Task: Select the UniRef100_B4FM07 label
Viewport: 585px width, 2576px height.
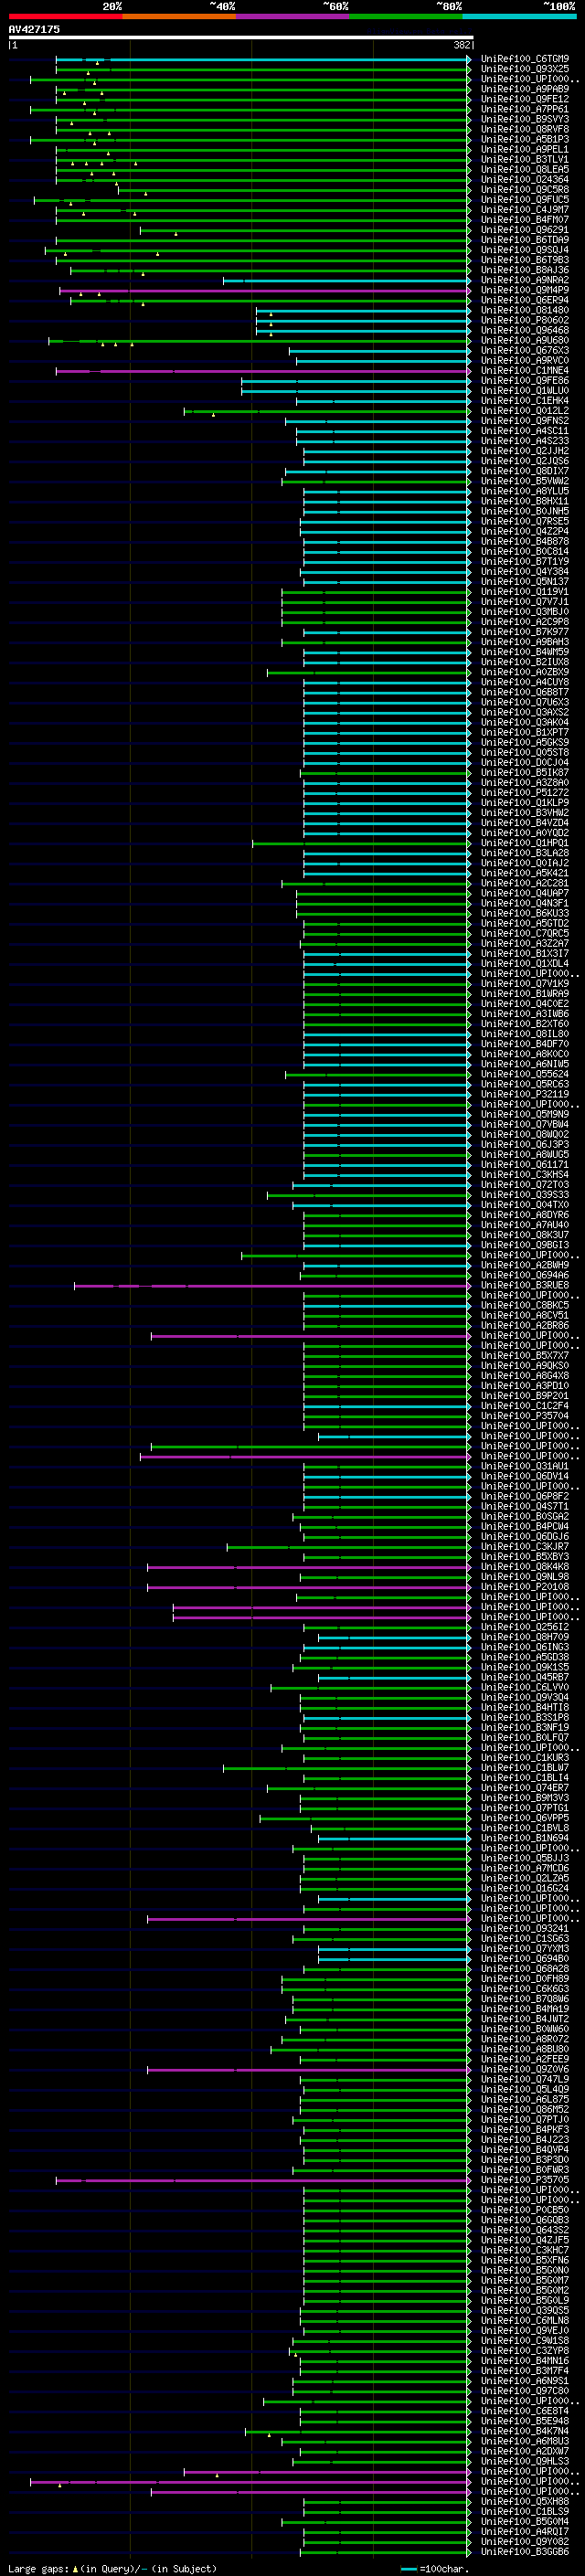Action: click(524, 220)
